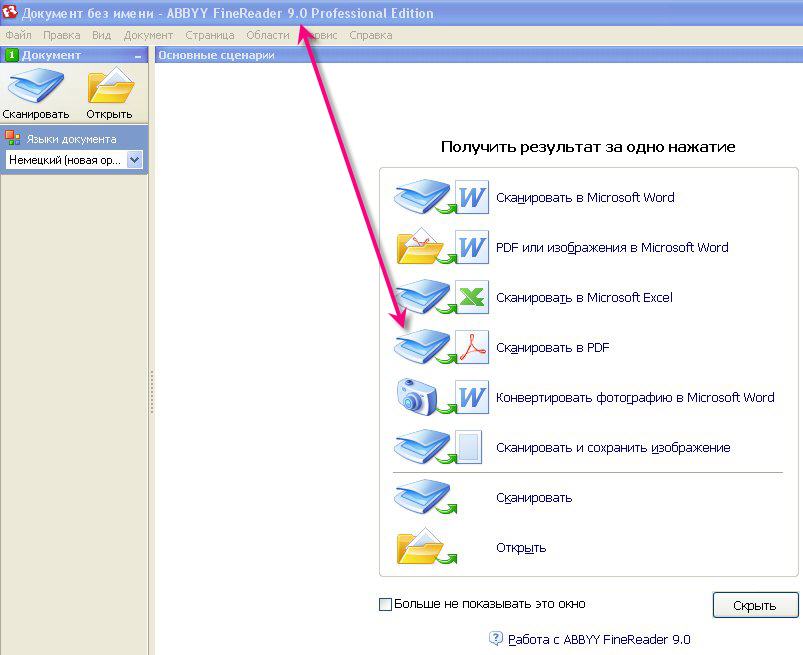The height and width of the screenshot is (655, 803).
Task: Click the Сканировать scenario text below the separator
Action: [534, 498]
